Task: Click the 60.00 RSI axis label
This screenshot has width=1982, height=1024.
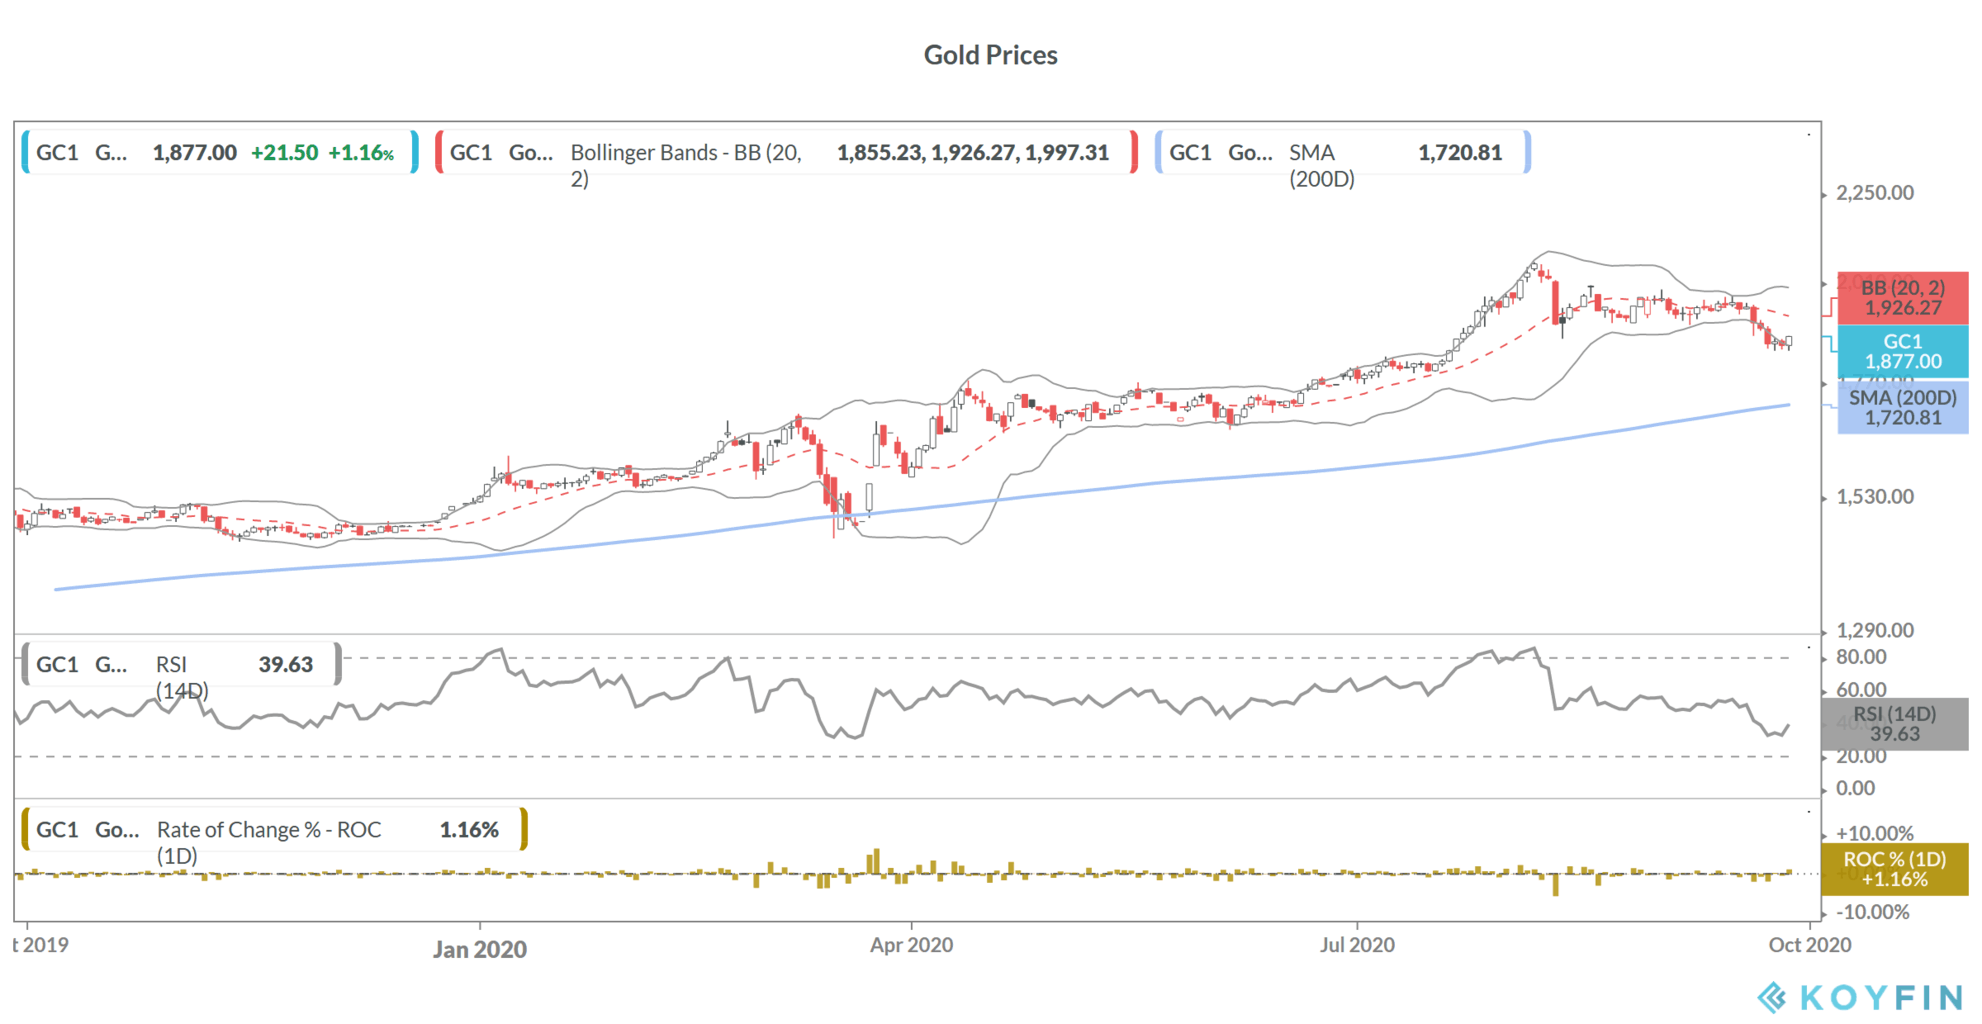Action: click(1861, 690)
